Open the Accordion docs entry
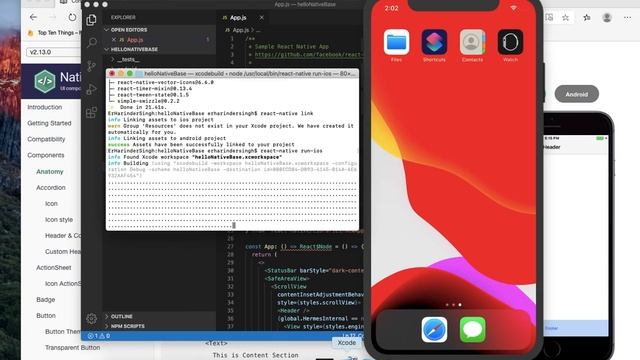Screen dimensions: 640x360 [x=51, y=187]
